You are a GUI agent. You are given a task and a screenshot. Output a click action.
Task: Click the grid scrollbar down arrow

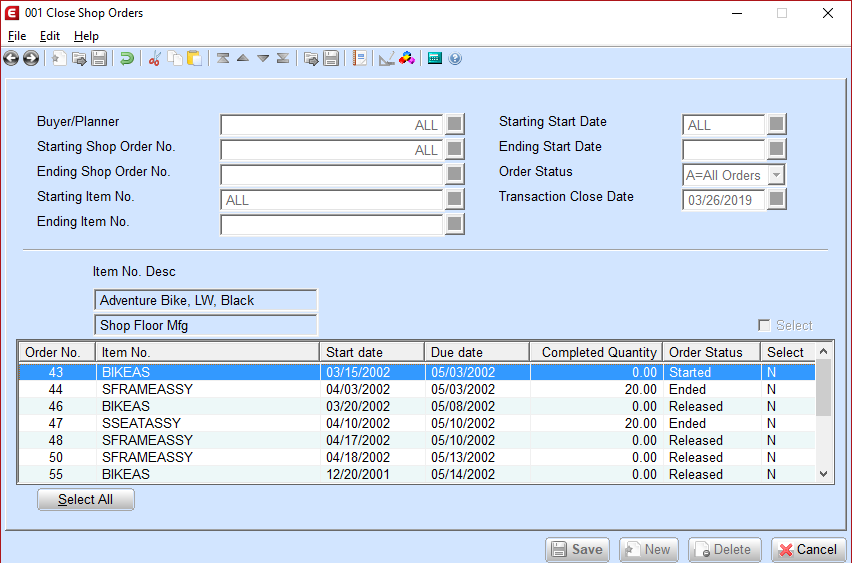(824, 474)
